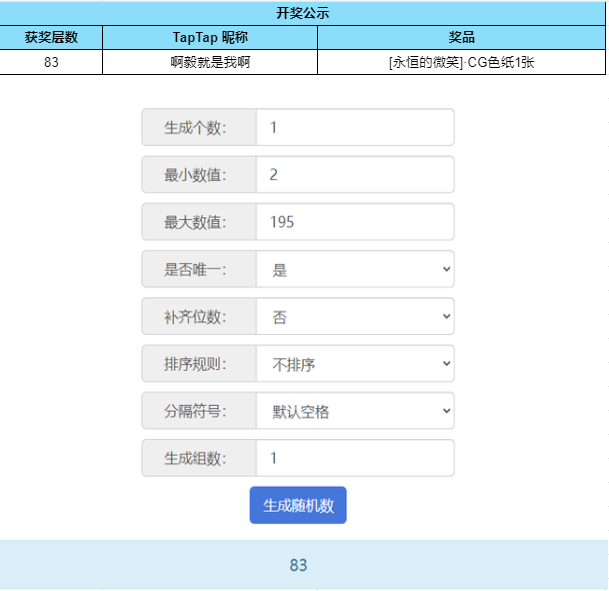Click the generated result 83 in blue bar
The image size is (609, 591).
[298, 565]
